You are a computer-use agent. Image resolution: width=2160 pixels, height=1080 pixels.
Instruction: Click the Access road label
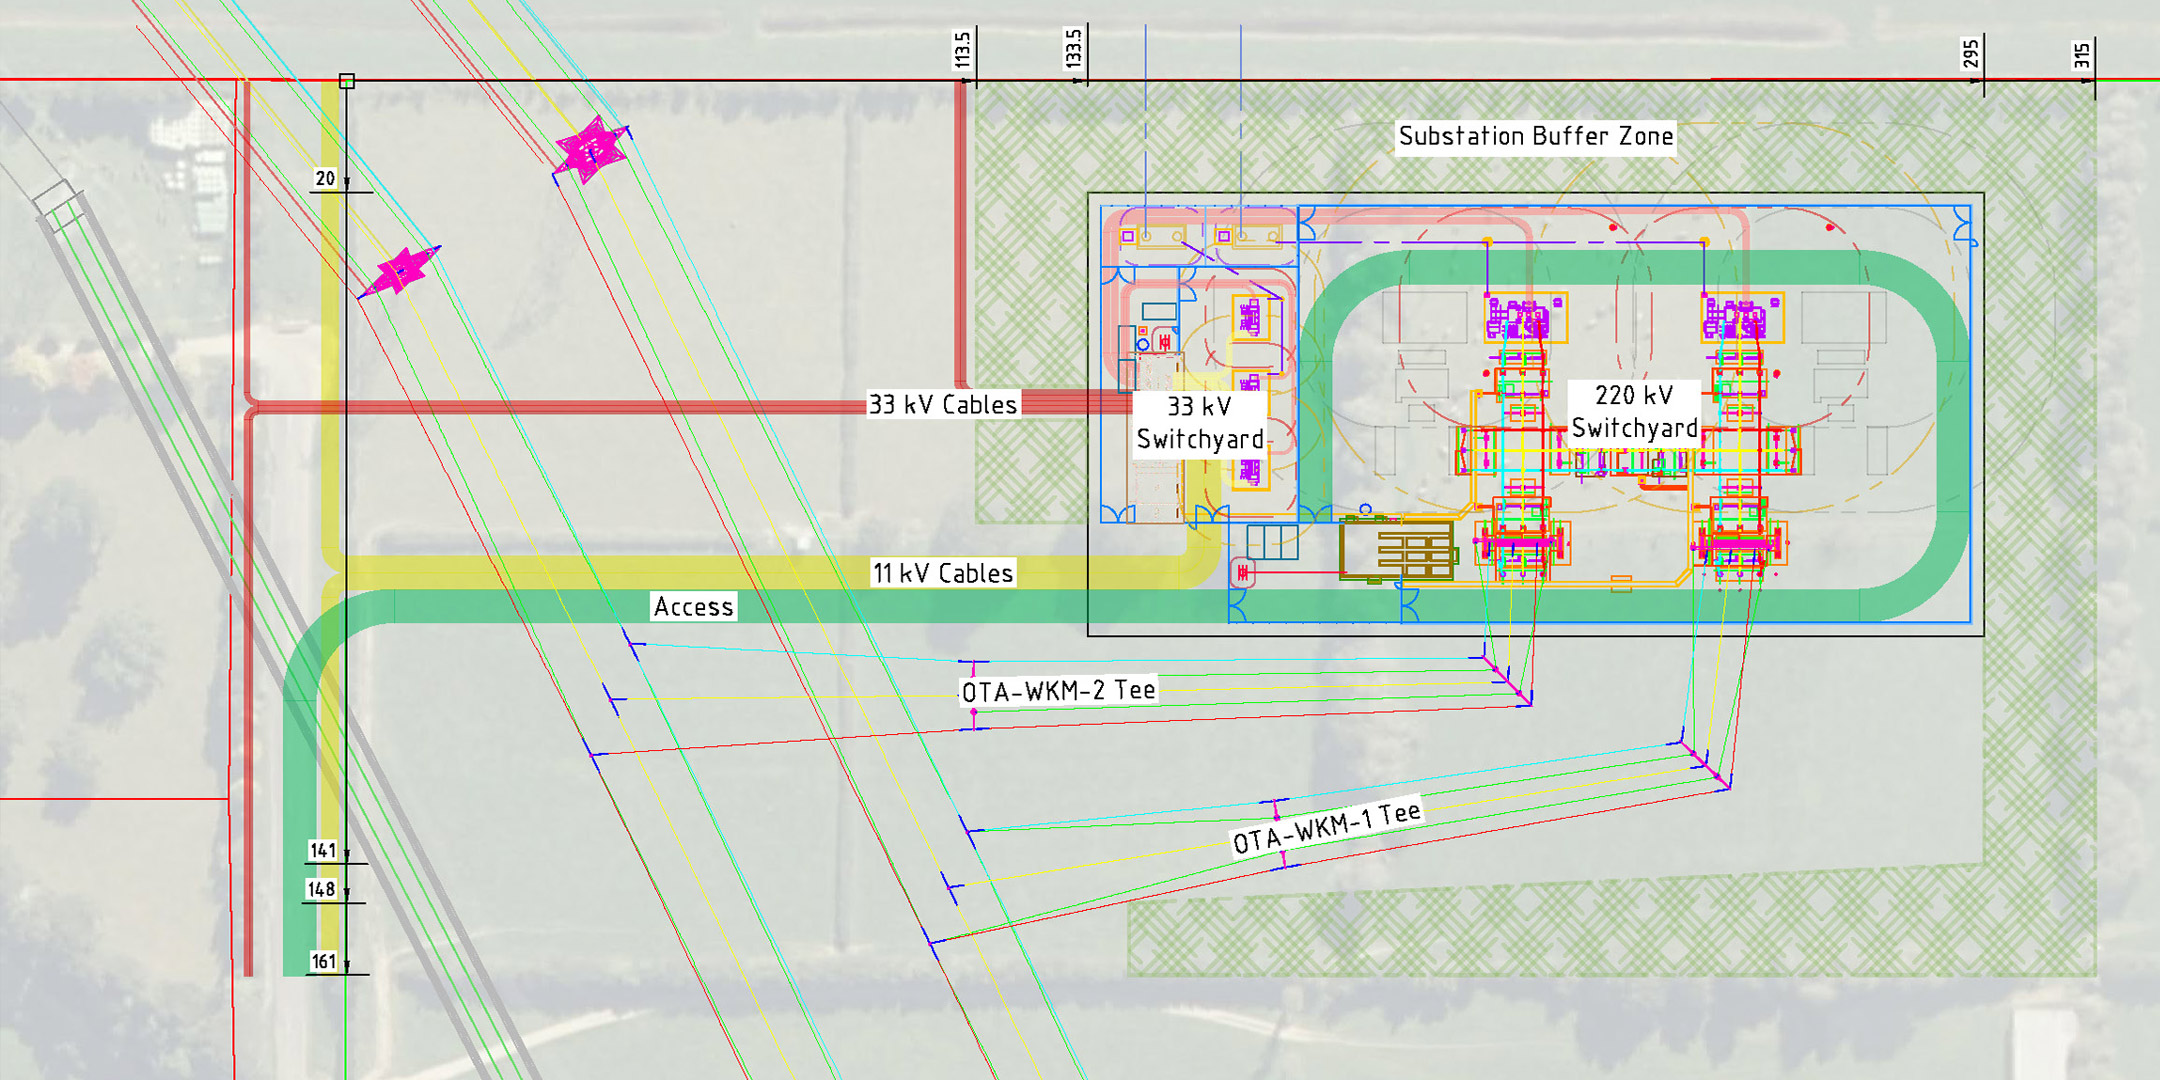[693, 607]
